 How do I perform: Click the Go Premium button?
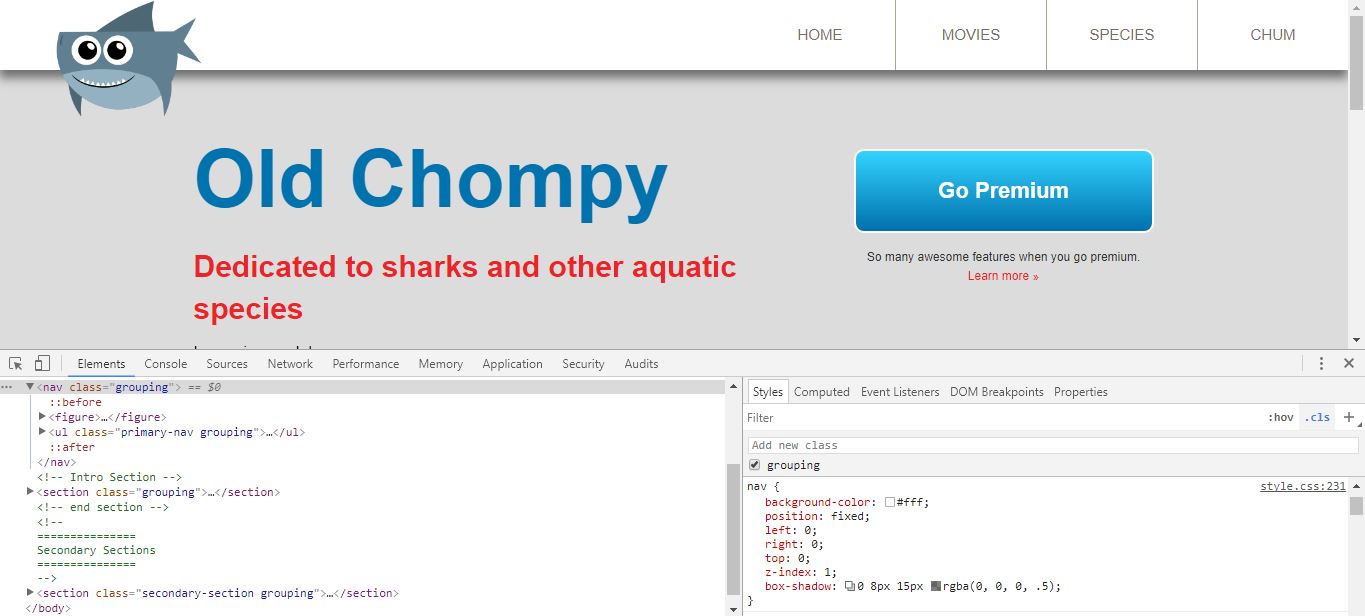tap(1003, 191)
